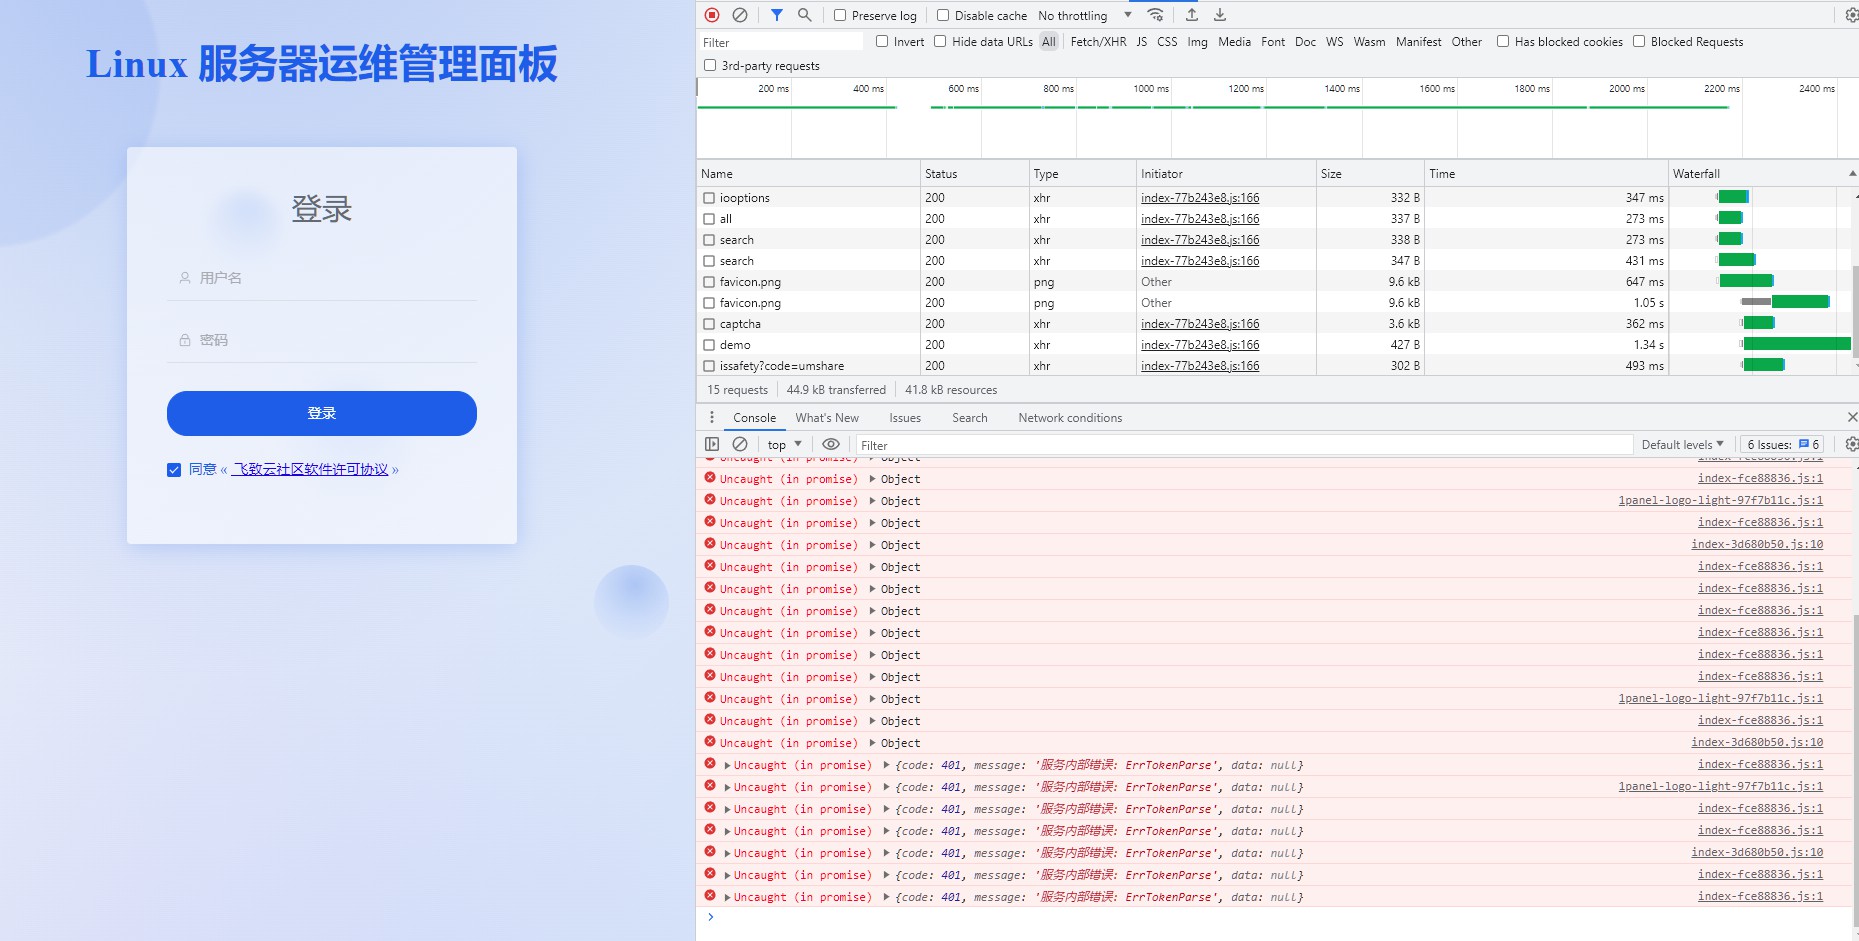Search within network requests
Image resolution: width=1859 pixels, height=941 pixels.
[x=803, y=15]
